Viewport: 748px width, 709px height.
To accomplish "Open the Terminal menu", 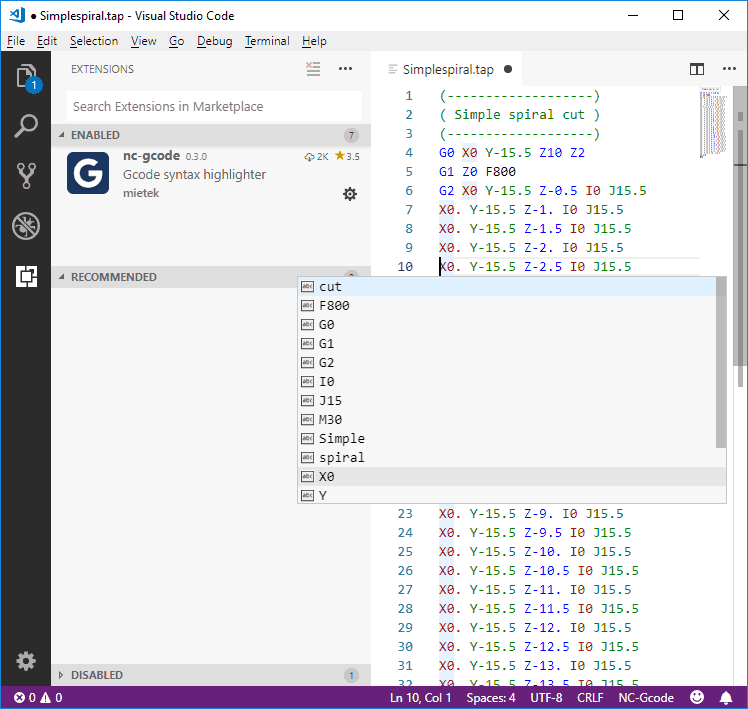I will [x=267, y=41].
